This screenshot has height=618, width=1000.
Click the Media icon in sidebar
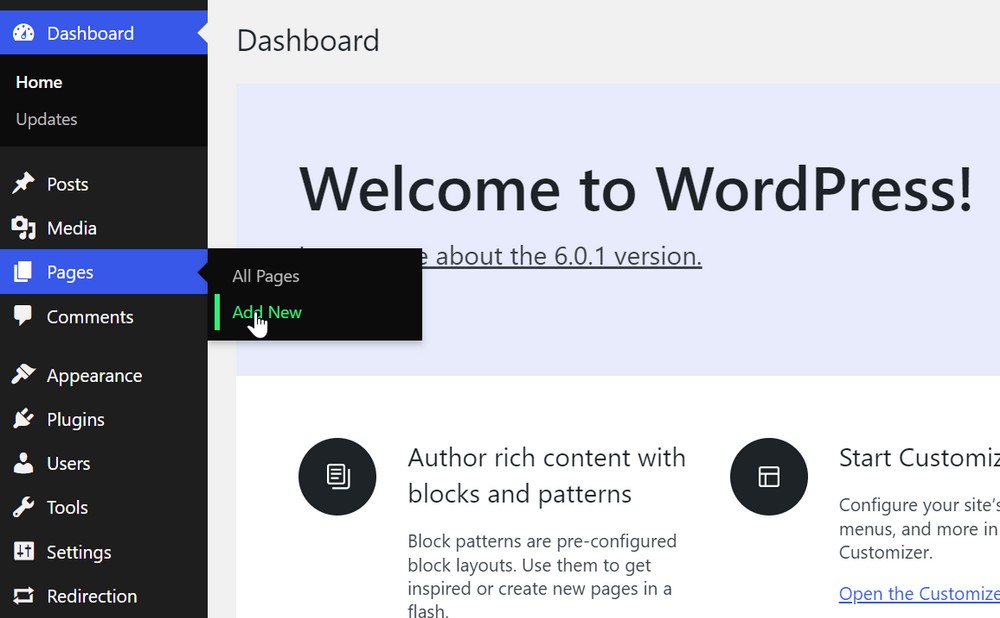tap(23, 228)
